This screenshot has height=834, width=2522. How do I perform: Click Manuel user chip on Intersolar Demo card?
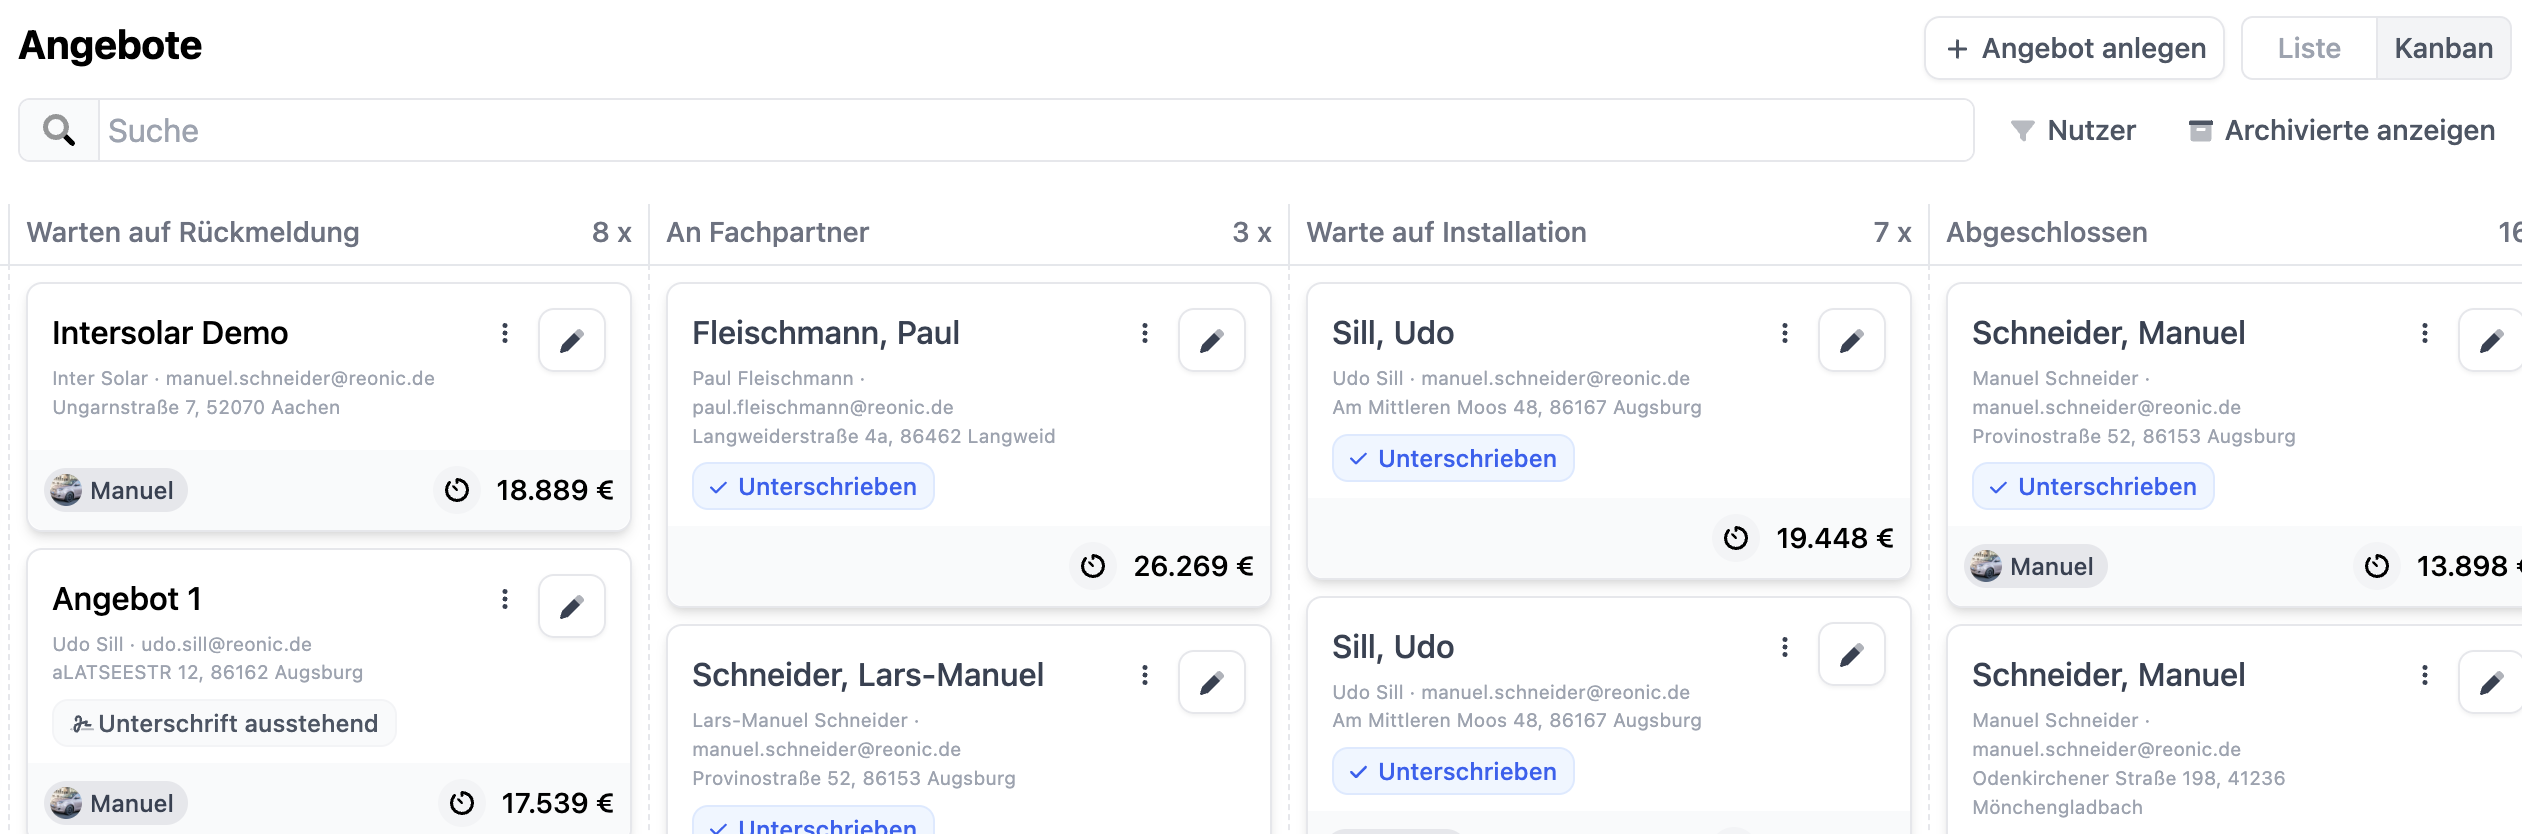[116, 490]
